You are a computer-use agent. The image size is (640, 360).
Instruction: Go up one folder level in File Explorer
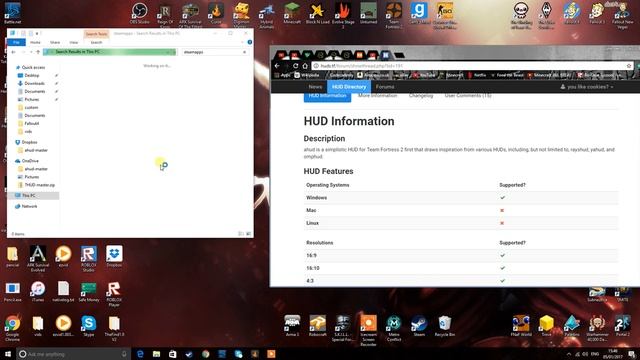(x=38, y=52)
